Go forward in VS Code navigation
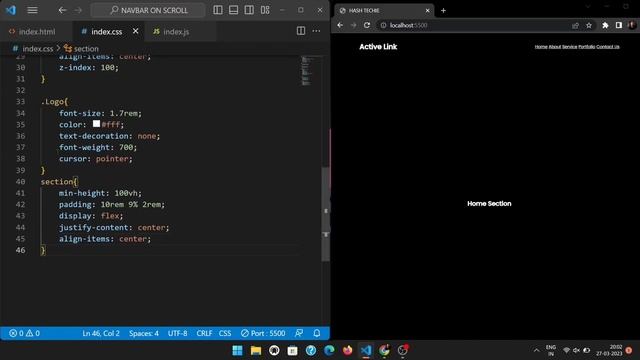Screen dimensions: 640x360 click(x=78, y=10)
